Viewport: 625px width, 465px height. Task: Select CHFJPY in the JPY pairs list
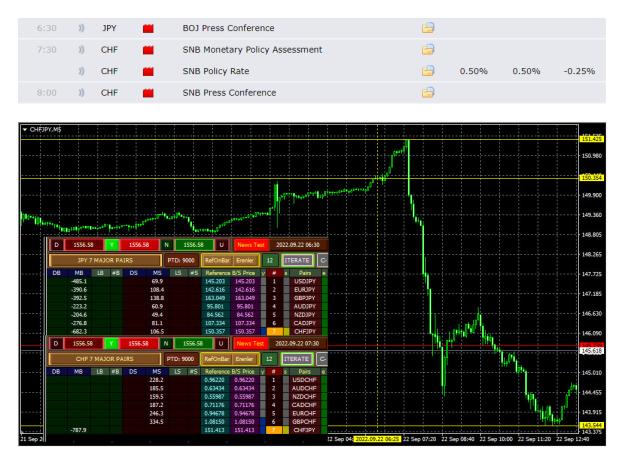point(305,332)
